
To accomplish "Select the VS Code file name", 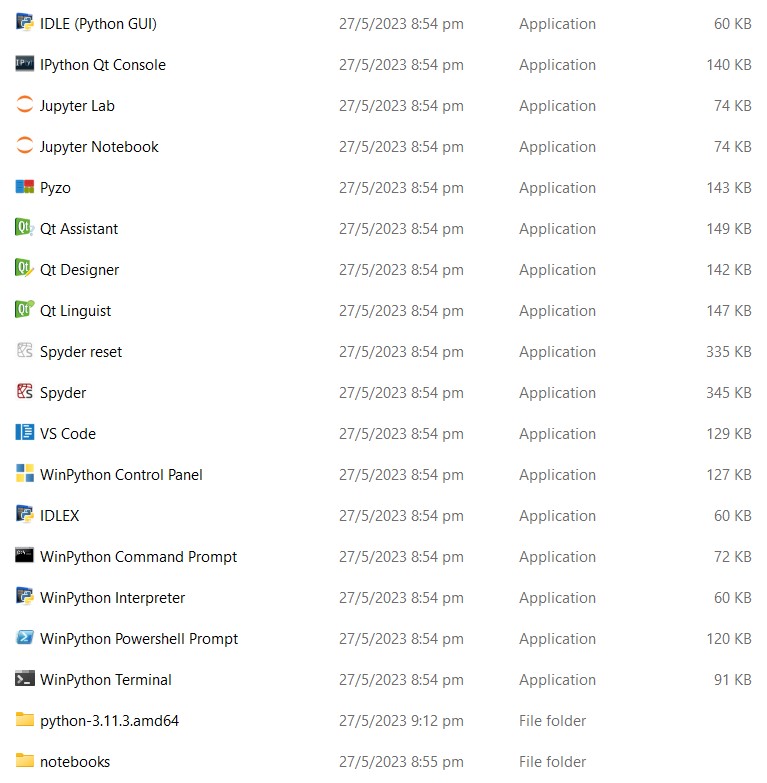I will pos(68,434).
